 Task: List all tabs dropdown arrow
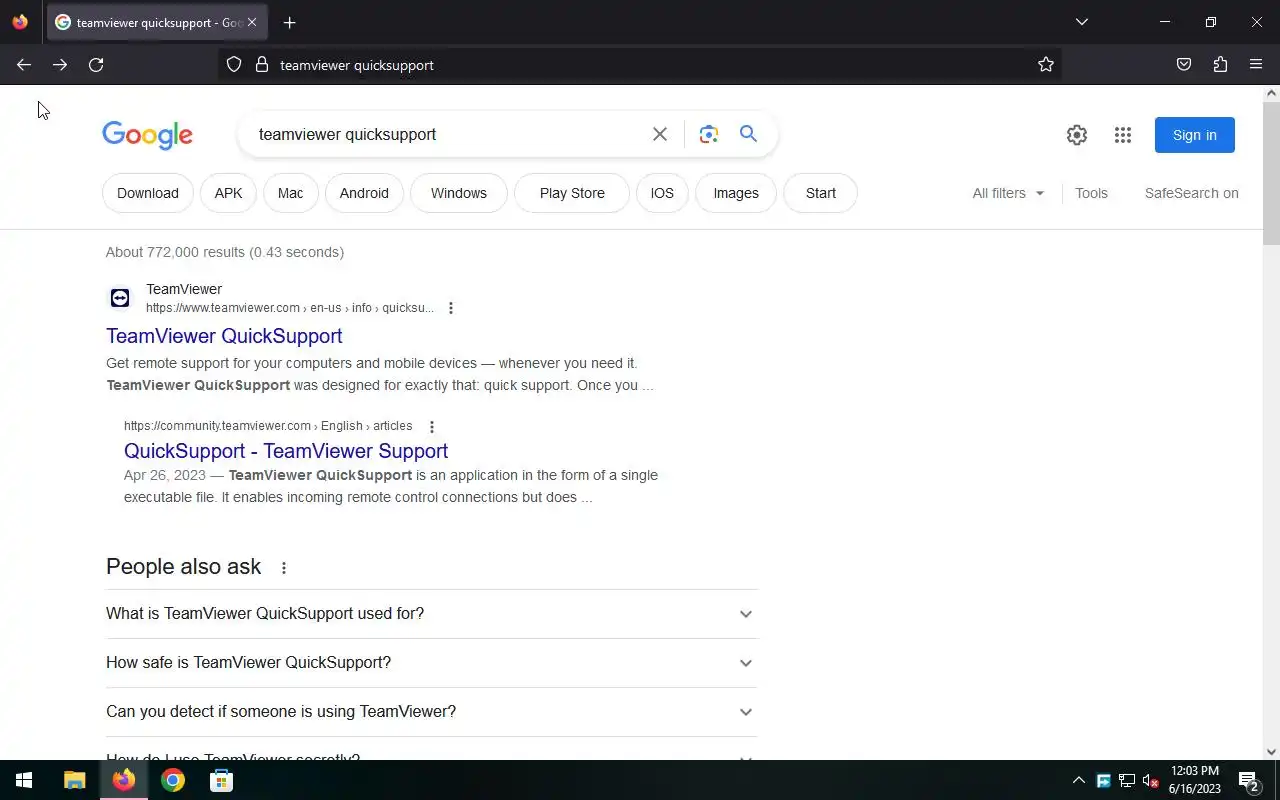[x=1082, y=22]
